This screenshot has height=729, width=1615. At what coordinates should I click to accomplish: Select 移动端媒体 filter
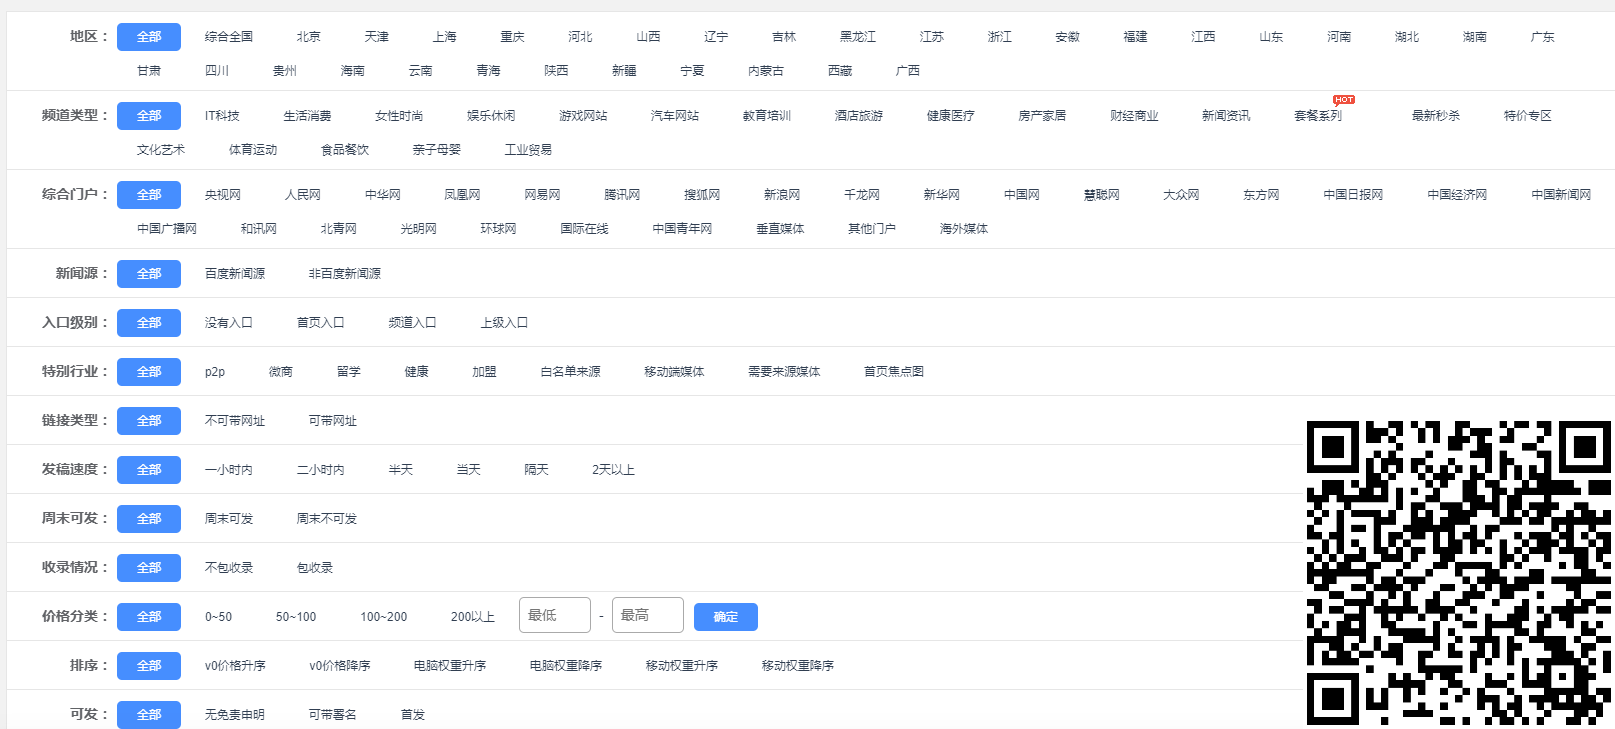pyautogui.click(x=675, y=372)
